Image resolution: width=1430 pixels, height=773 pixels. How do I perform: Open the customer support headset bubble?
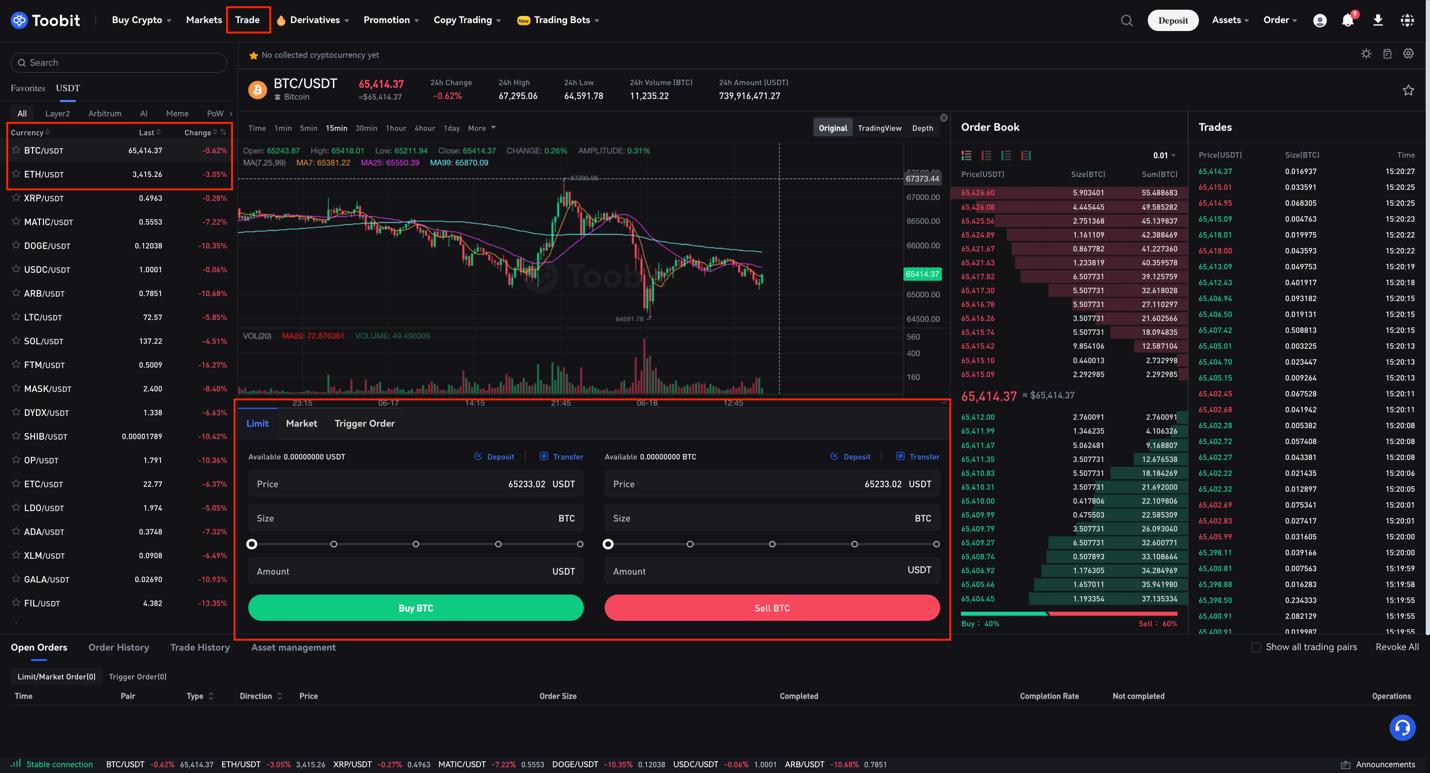(x=1402, y=727)
